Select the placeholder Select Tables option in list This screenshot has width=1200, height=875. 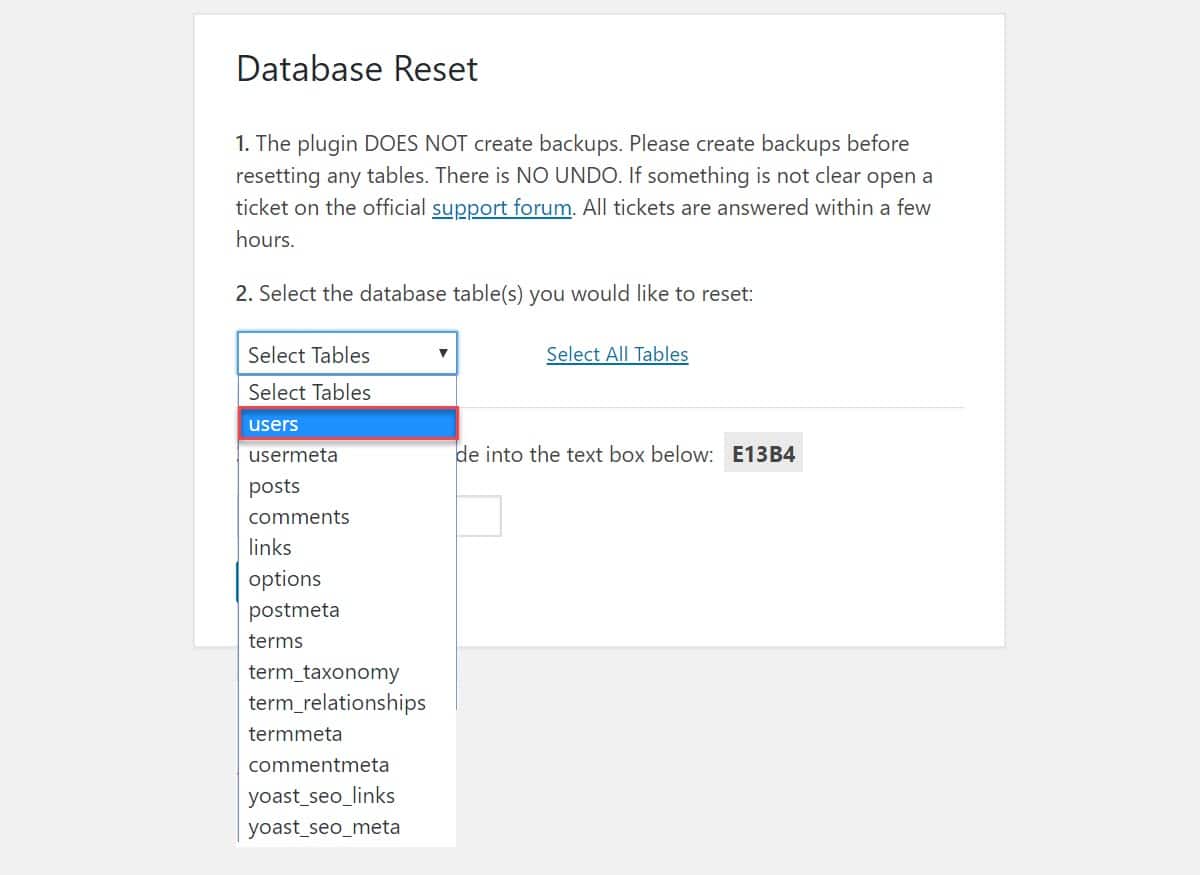pyautogui.click(x=347, y=392)
